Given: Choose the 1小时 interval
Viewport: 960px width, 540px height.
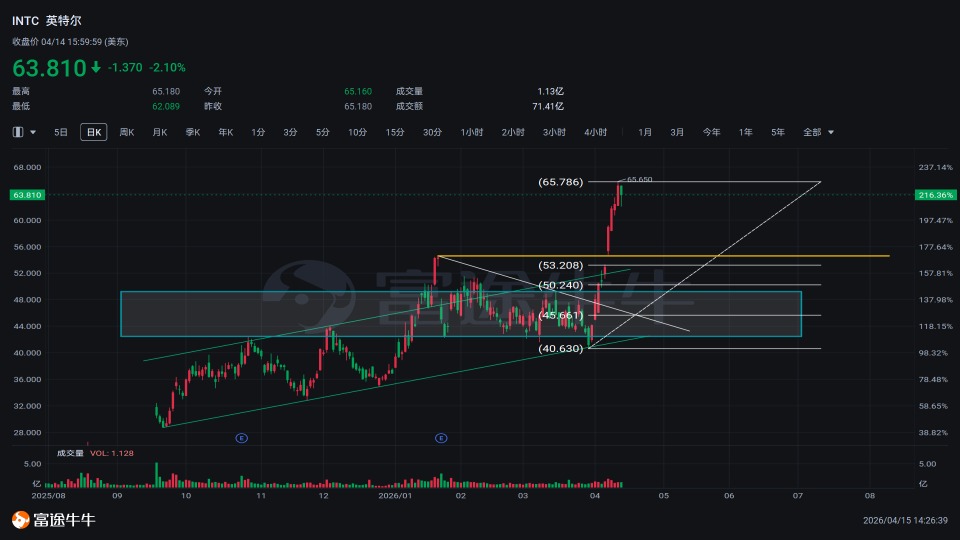Looking at the screenshot, I should 472,132.
